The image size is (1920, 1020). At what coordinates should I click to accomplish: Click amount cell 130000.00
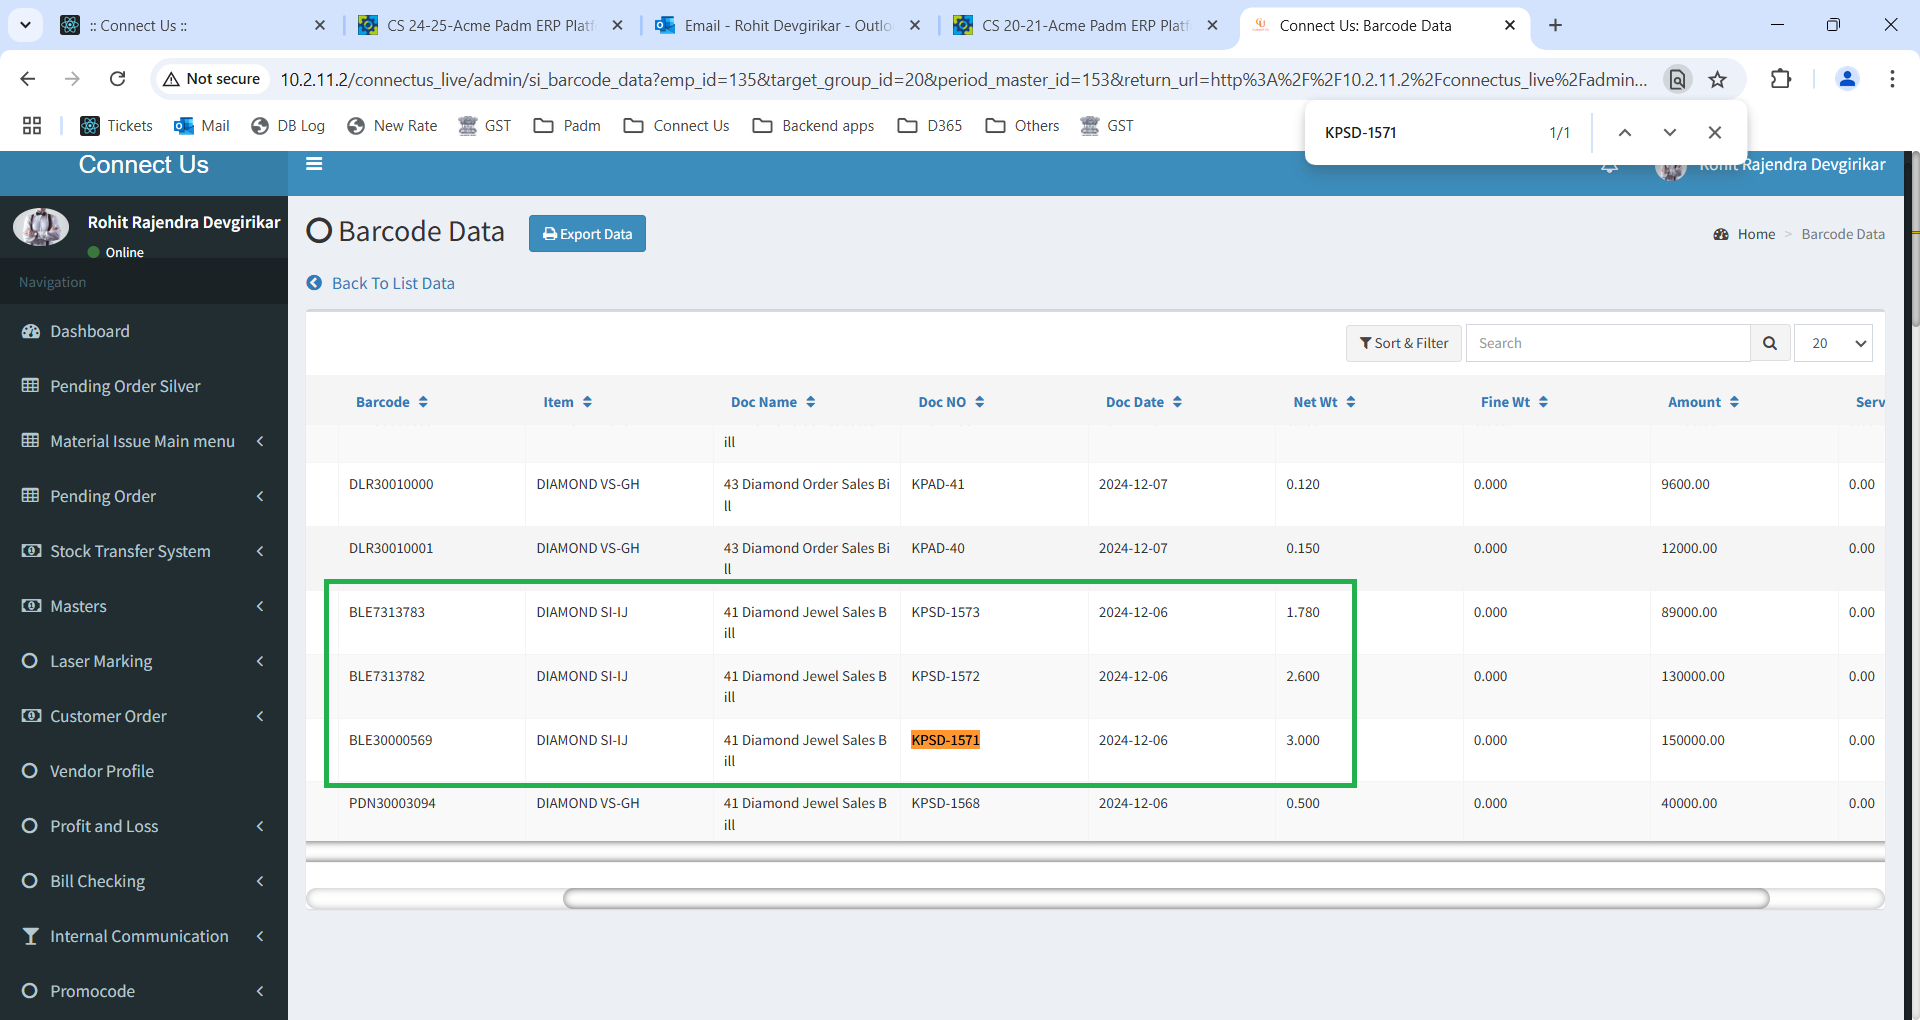[x=1693, y=676]
